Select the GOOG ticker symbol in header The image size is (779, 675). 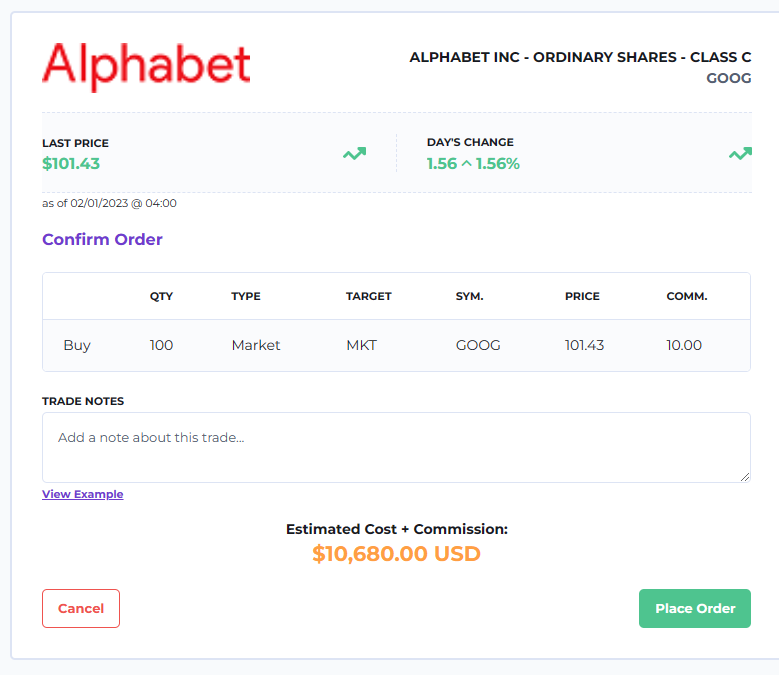point(729,78)
